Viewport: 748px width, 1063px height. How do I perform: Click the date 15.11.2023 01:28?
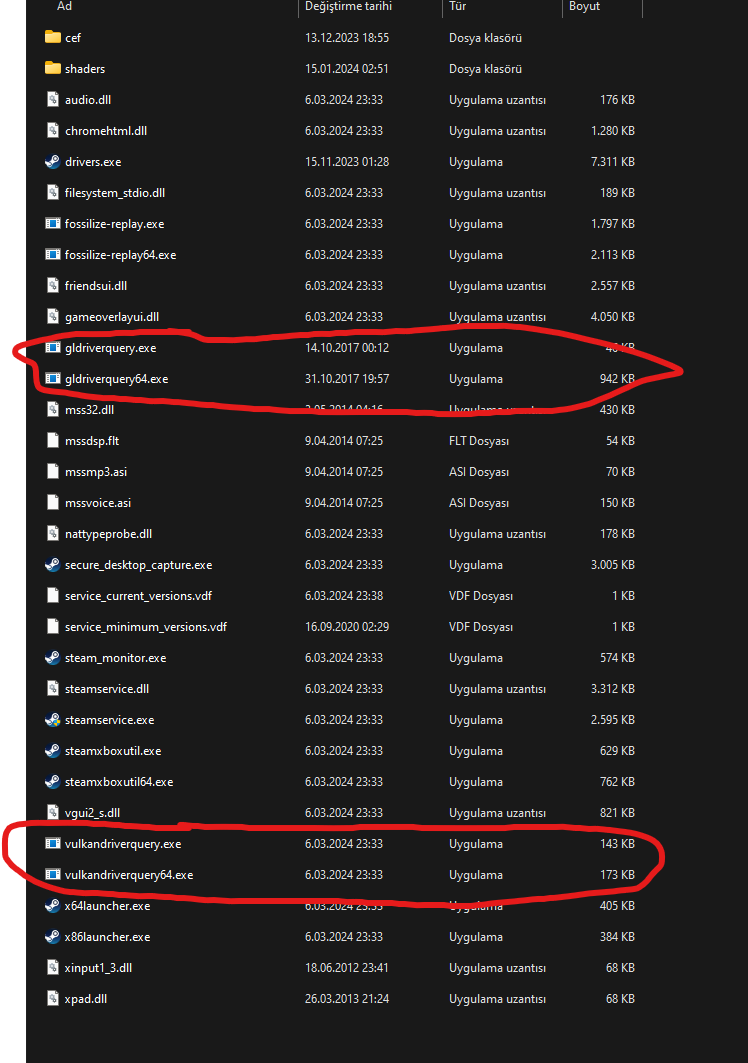tap(347, 162)
